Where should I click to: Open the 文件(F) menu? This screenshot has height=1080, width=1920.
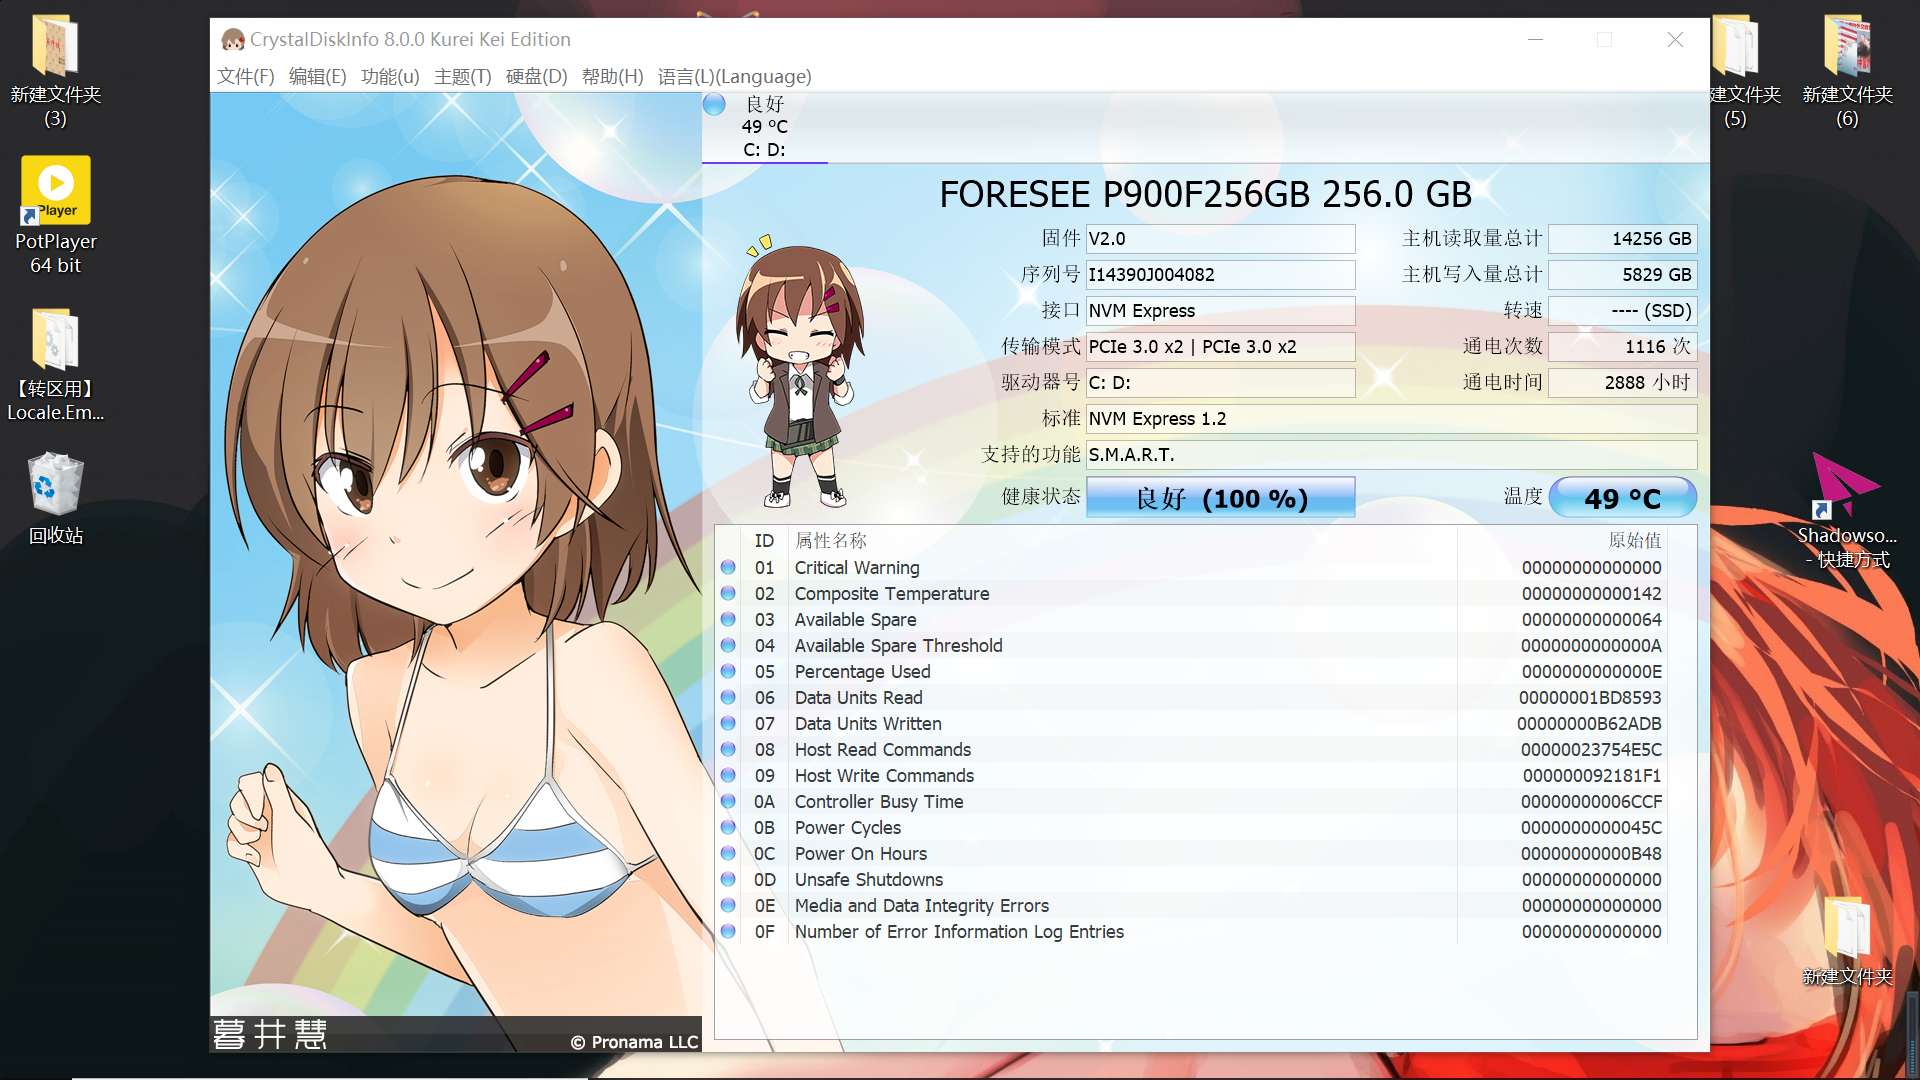pos(246,77)
